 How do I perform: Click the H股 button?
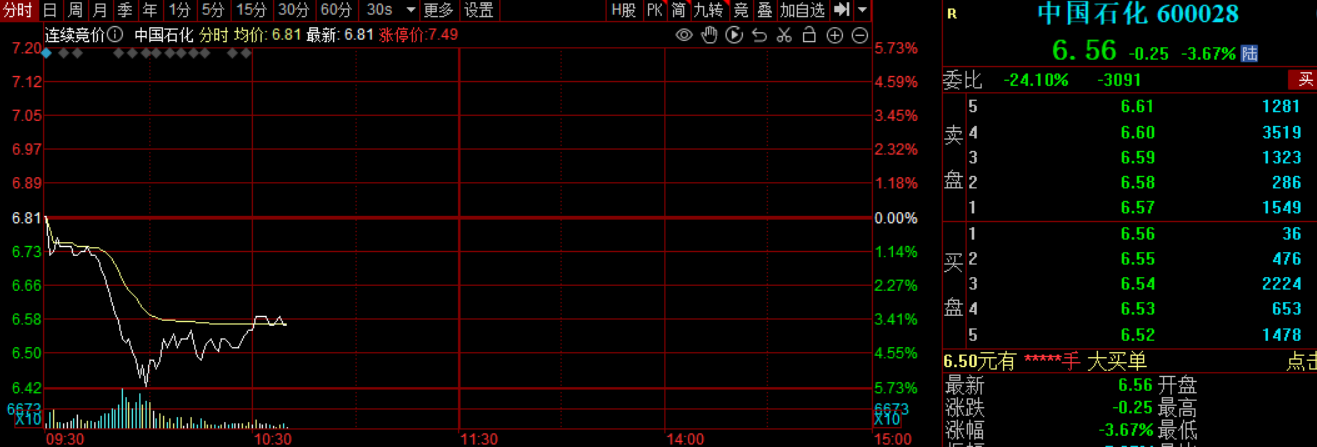click(x=623, y=11)
